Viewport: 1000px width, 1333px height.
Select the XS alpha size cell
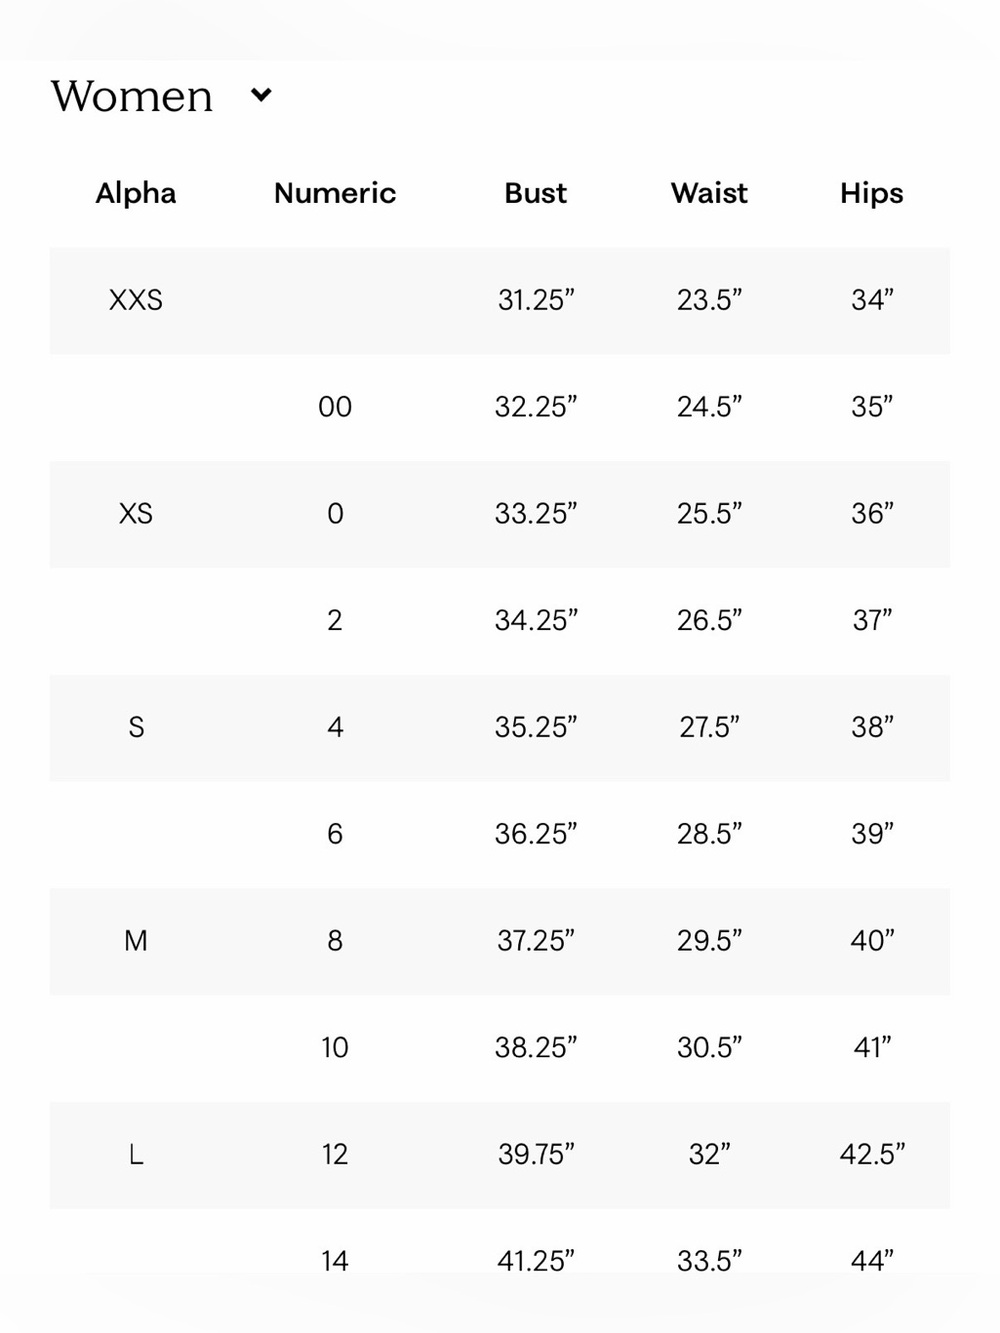click(136, 514)
